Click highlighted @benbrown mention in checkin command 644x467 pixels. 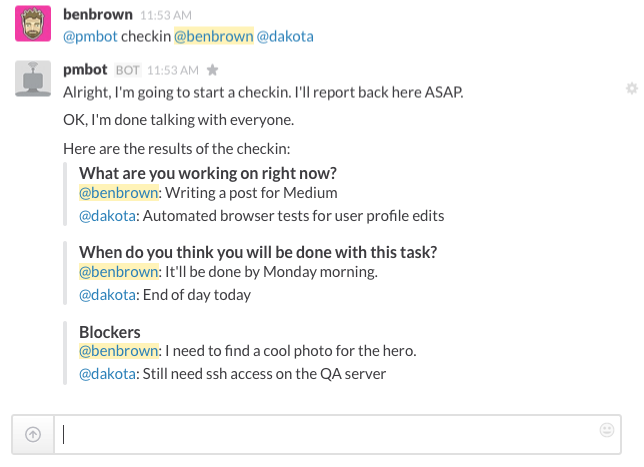pos(214,37)
